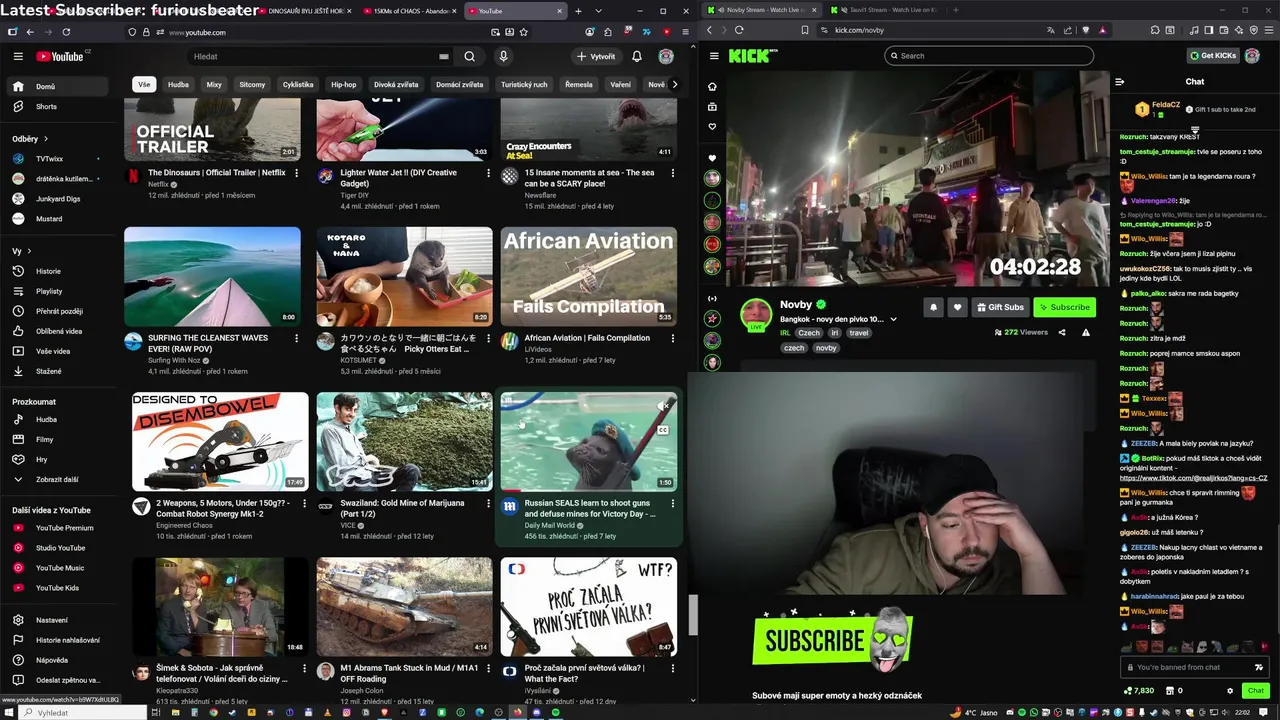Share Novby stream icon
Viewport: 1280px width, 720px height.
1062,332
